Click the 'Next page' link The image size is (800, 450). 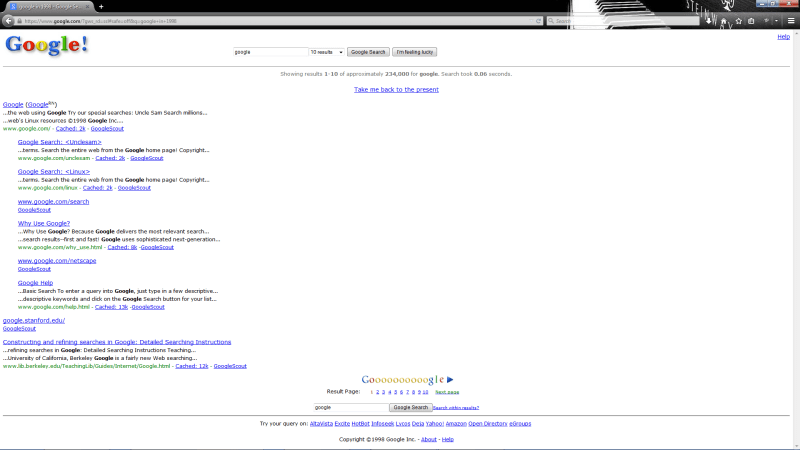(447, 392)
